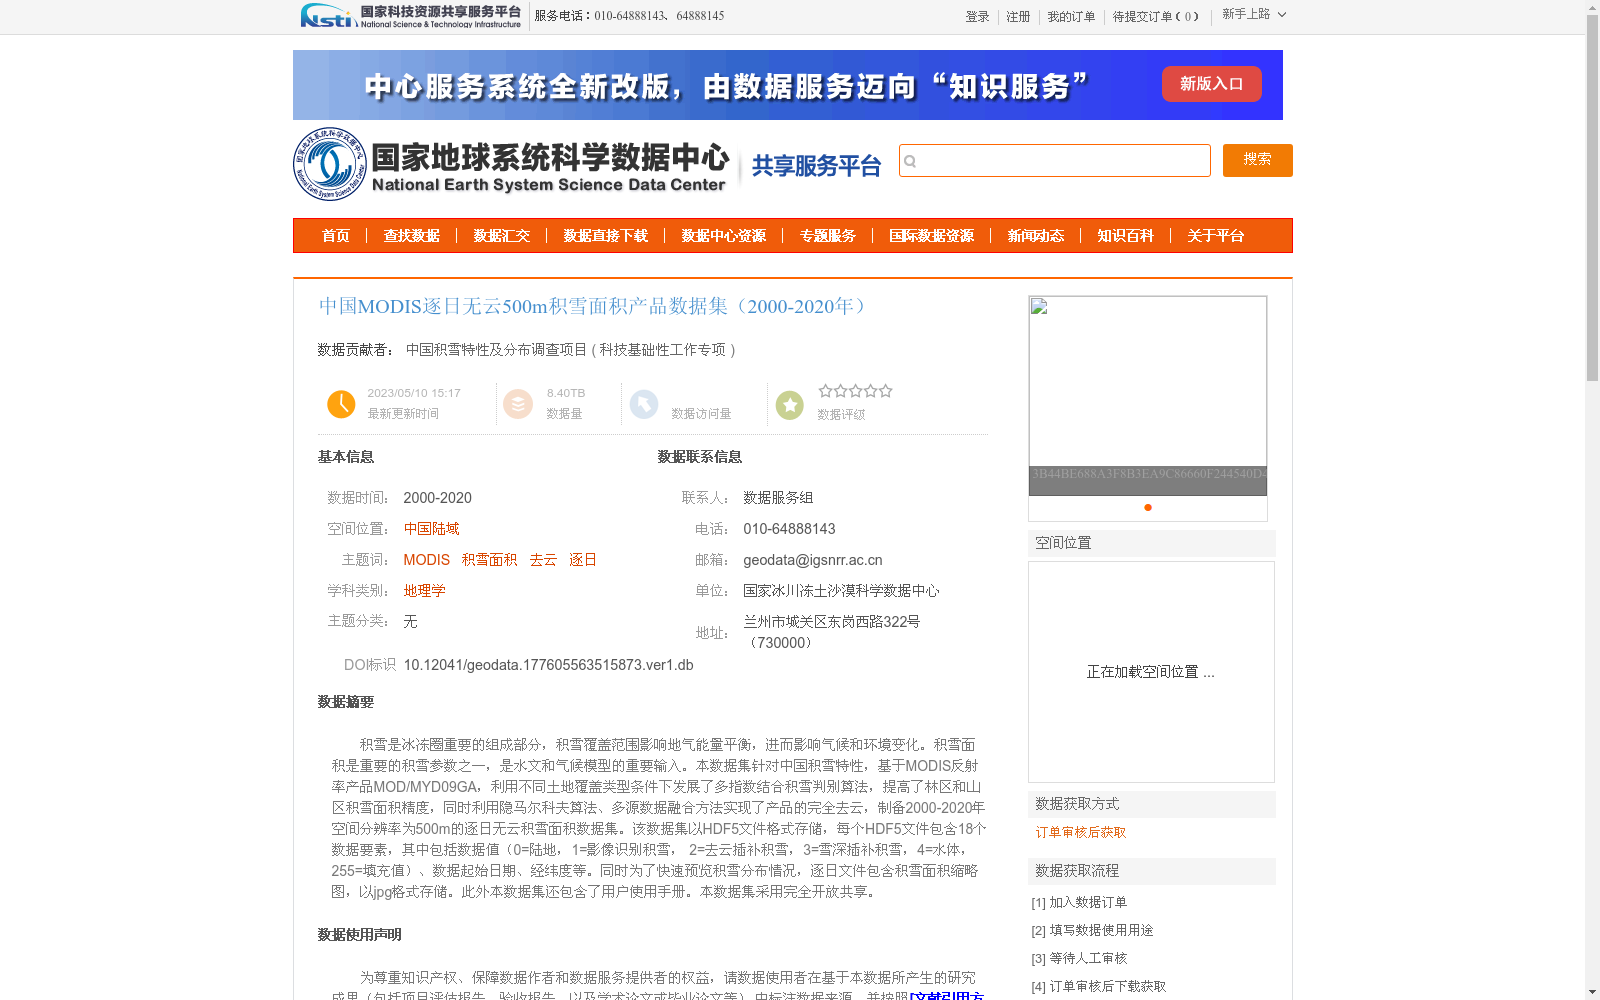
Task: Open the 新闻动态 menu item
Action: 1036,236
